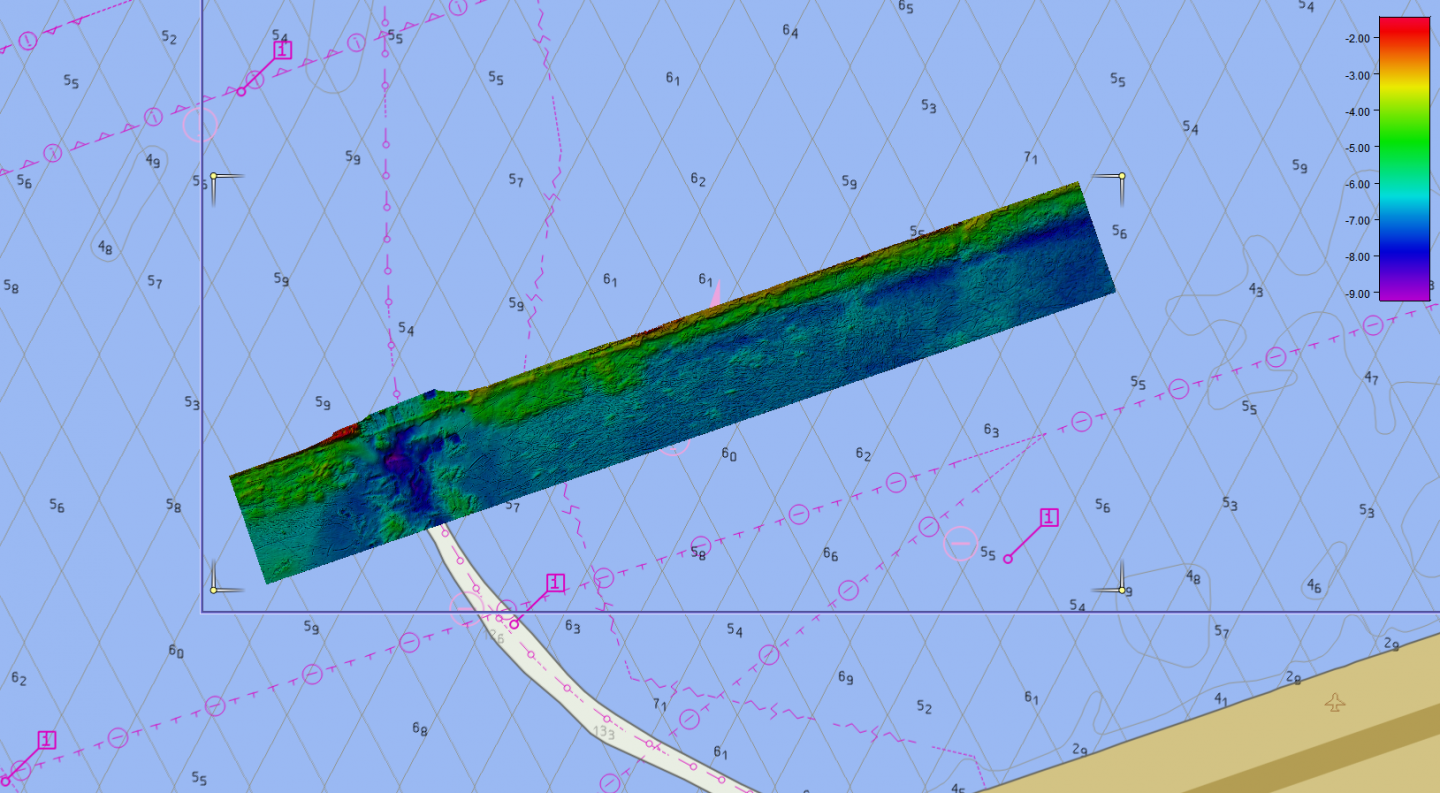Select the square '1' marker beside the white channel
The height and width of the screenshot is (793, 1440).
click(556, 583)
